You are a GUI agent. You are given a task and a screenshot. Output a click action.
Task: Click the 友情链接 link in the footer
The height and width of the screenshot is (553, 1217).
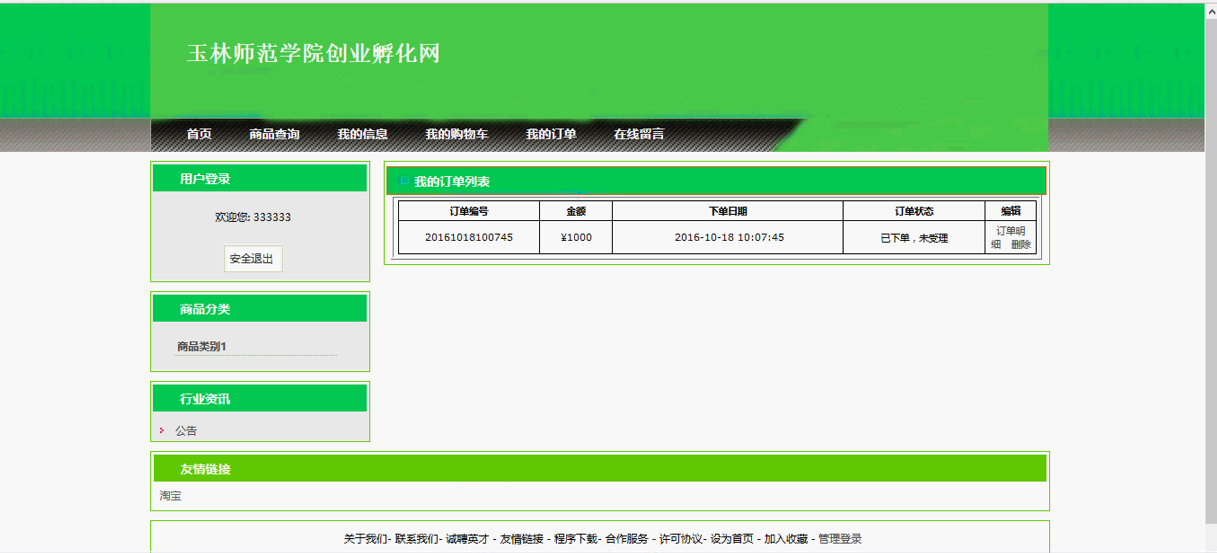pyautogui.click(x=522, y=539)
